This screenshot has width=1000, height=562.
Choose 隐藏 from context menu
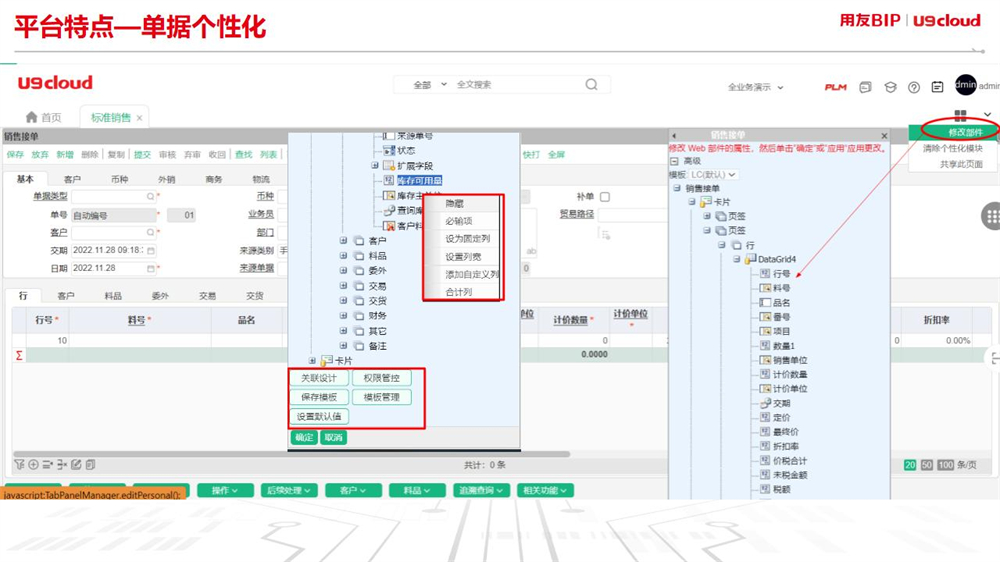(462, 203)
